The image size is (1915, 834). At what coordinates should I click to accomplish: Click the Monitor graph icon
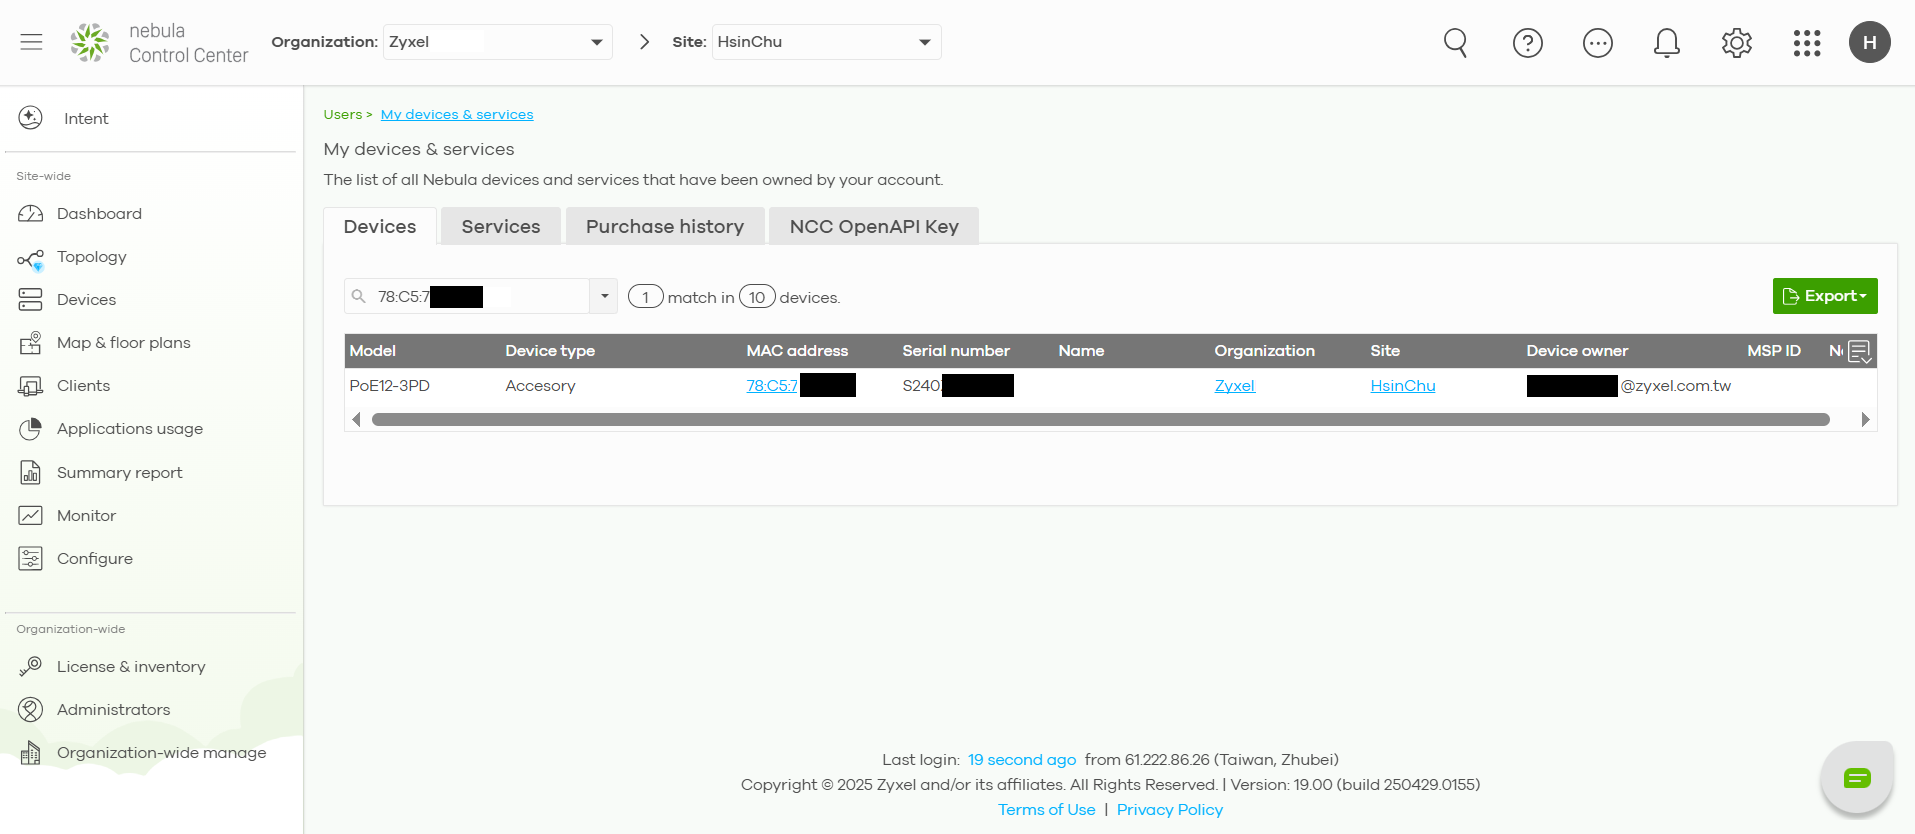click(x=31, y=515)
